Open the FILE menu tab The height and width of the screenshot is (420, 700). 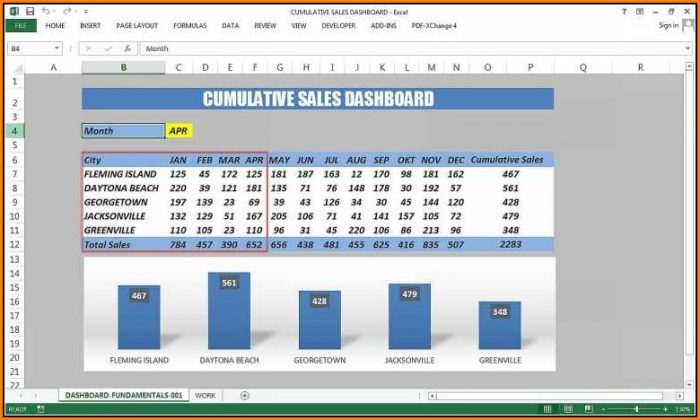coord(19,25)
